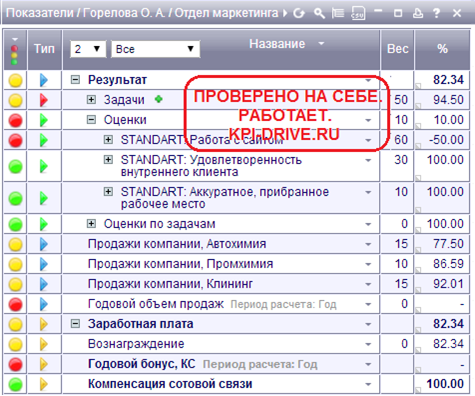Screen dimensions: 475x396
Task: Expand the Оценки по задачам node
Action: 91,223
